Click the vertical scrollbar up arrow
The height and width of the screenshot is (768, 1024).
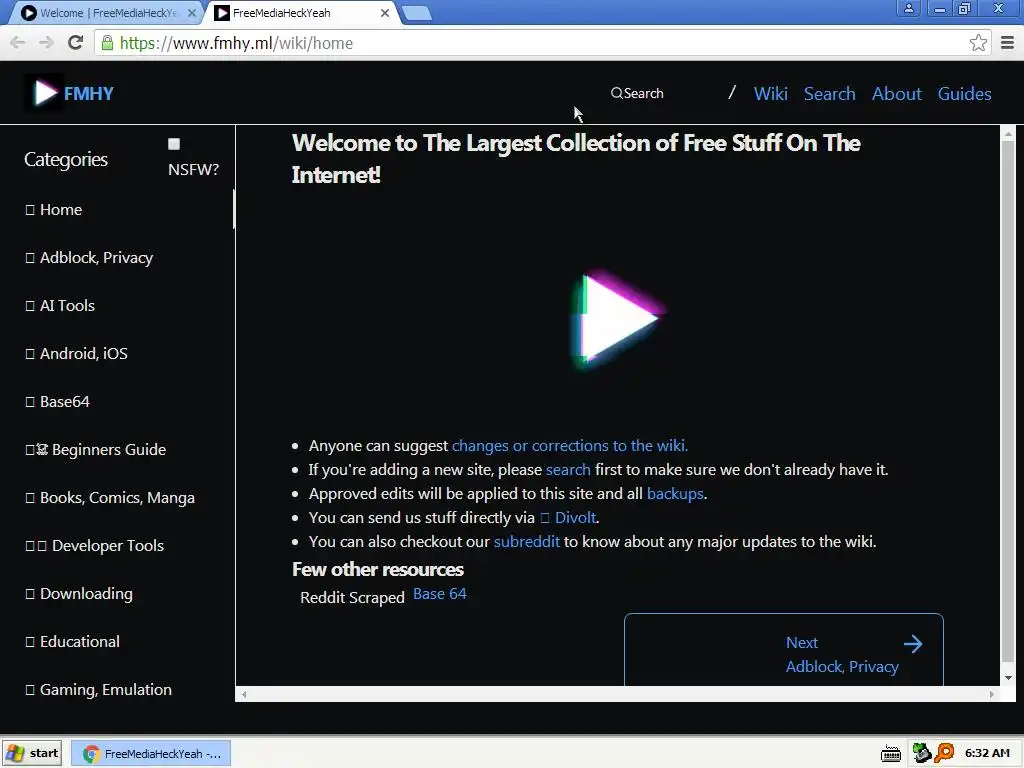(x=1008, y=133)
